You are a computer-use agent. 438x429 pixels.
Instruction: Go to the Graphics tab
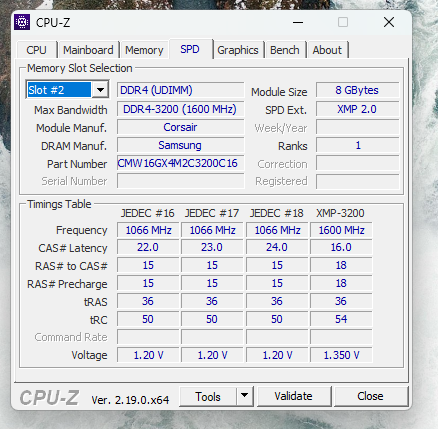click(238, 50)
